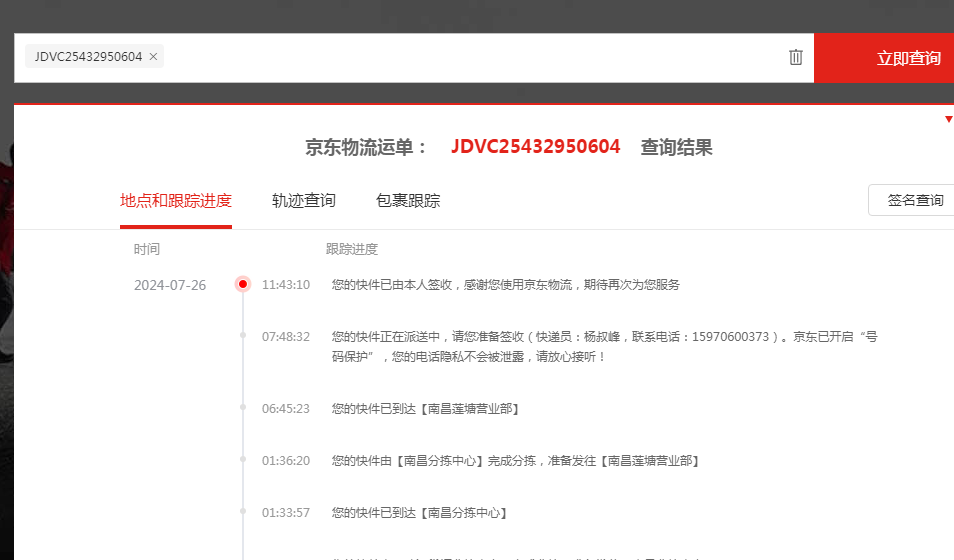Screen dimensions: 954x560
Task: Click the 立即查询 search button
Action: click(884, 58)
